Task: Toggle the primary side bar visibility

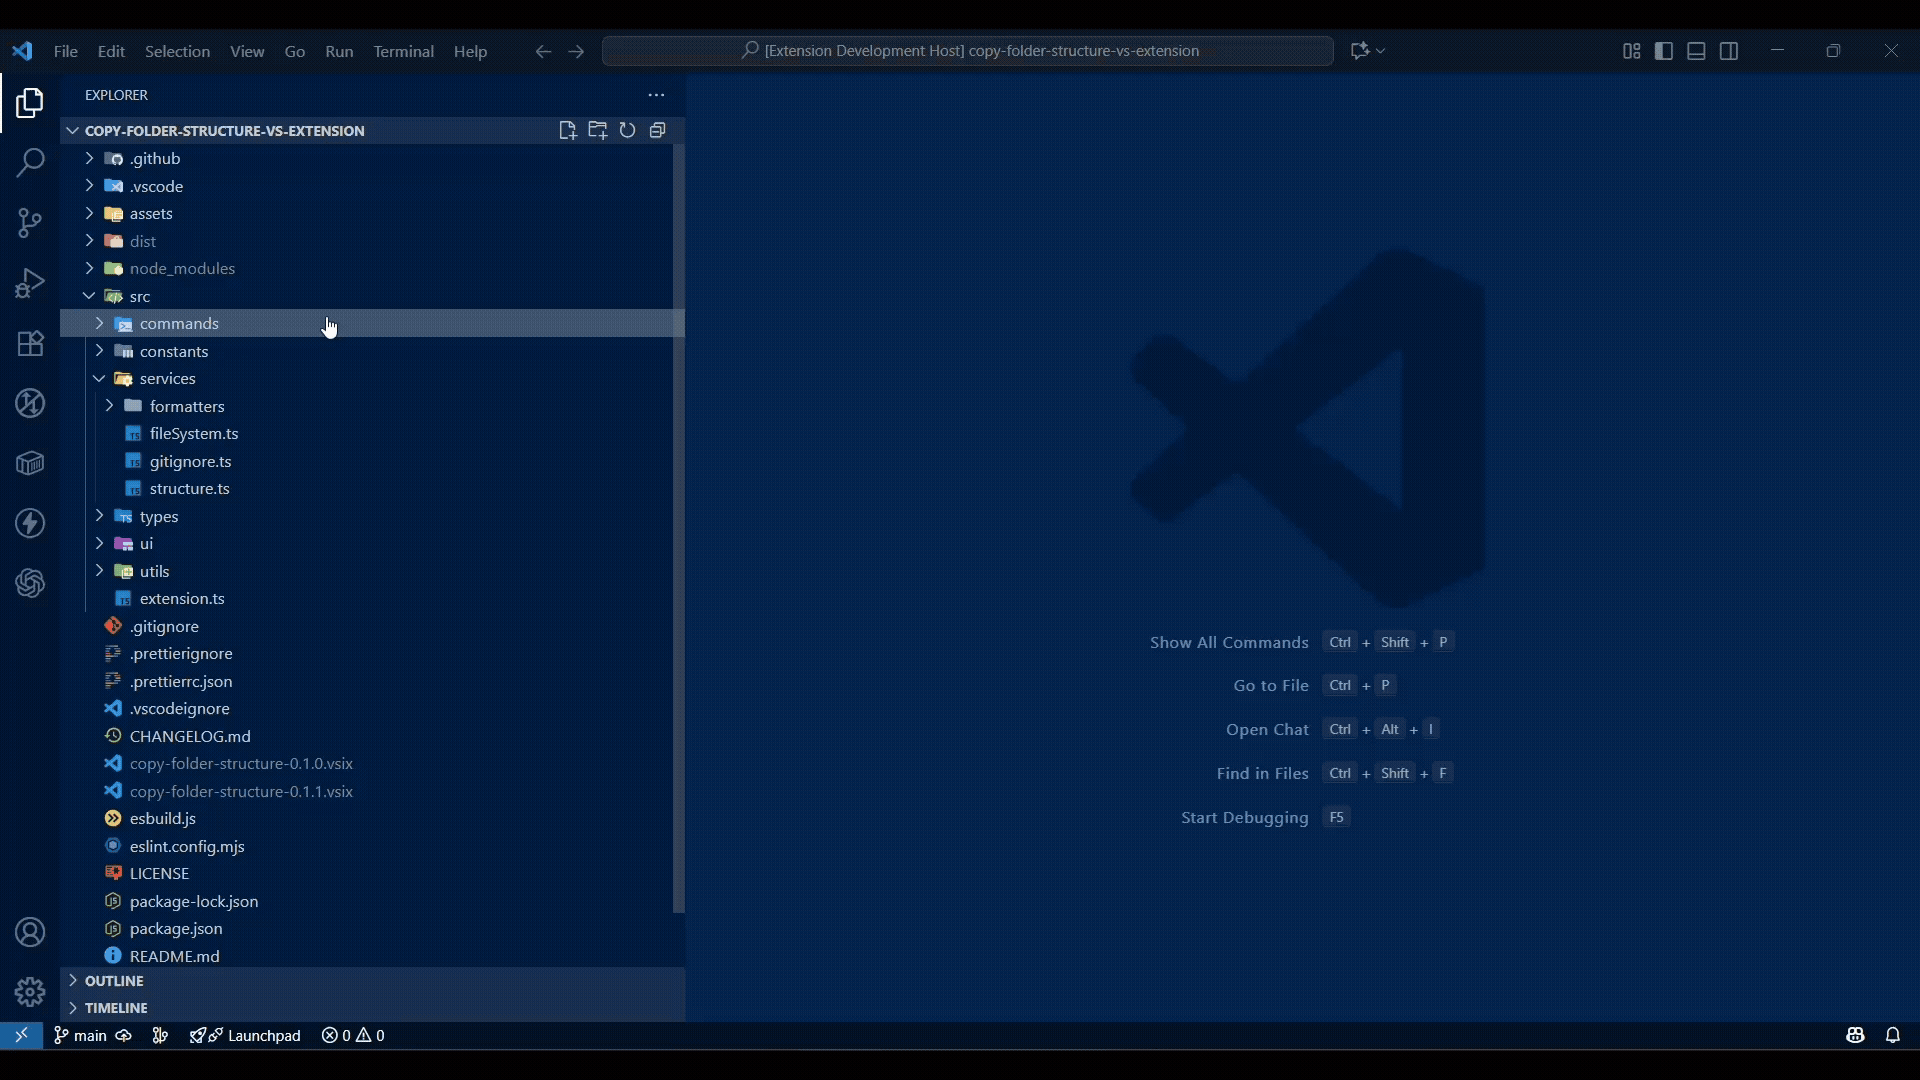Action: pos(1664,51)
